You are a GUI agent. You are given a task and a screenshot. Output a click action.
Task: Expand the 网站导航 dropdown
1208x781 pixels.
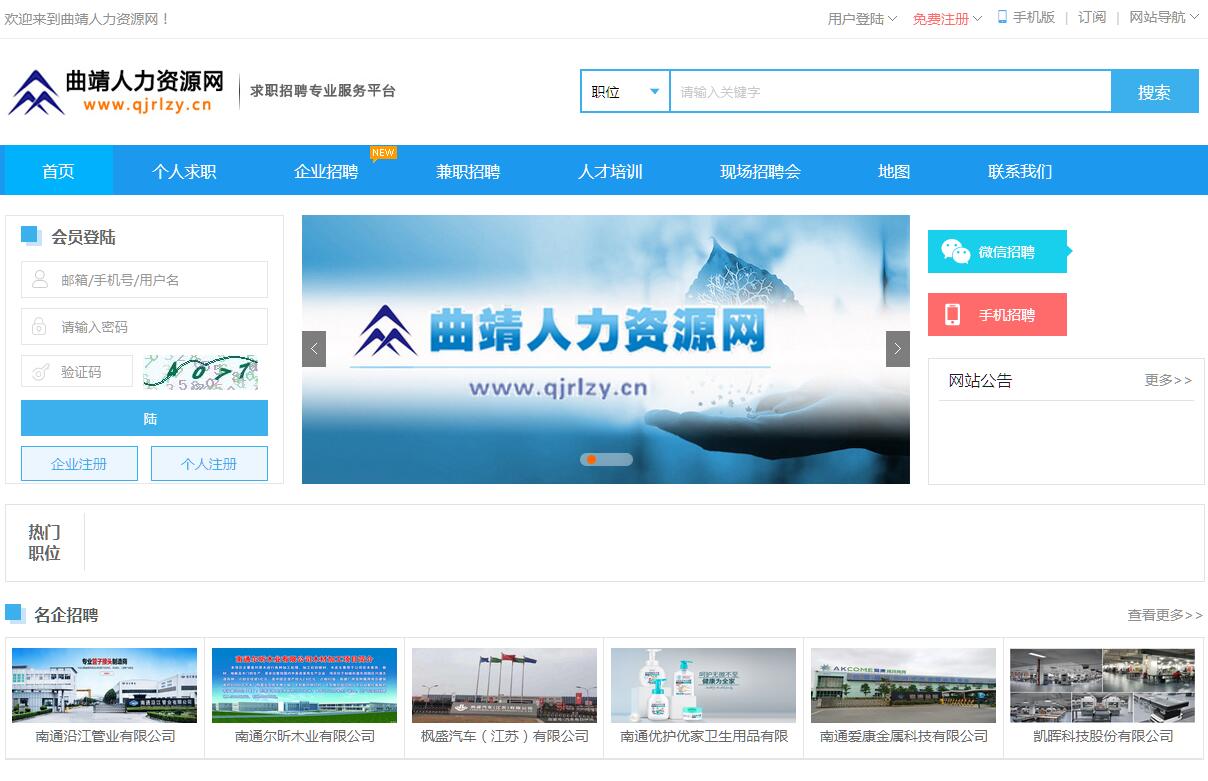click(1163, 17)
